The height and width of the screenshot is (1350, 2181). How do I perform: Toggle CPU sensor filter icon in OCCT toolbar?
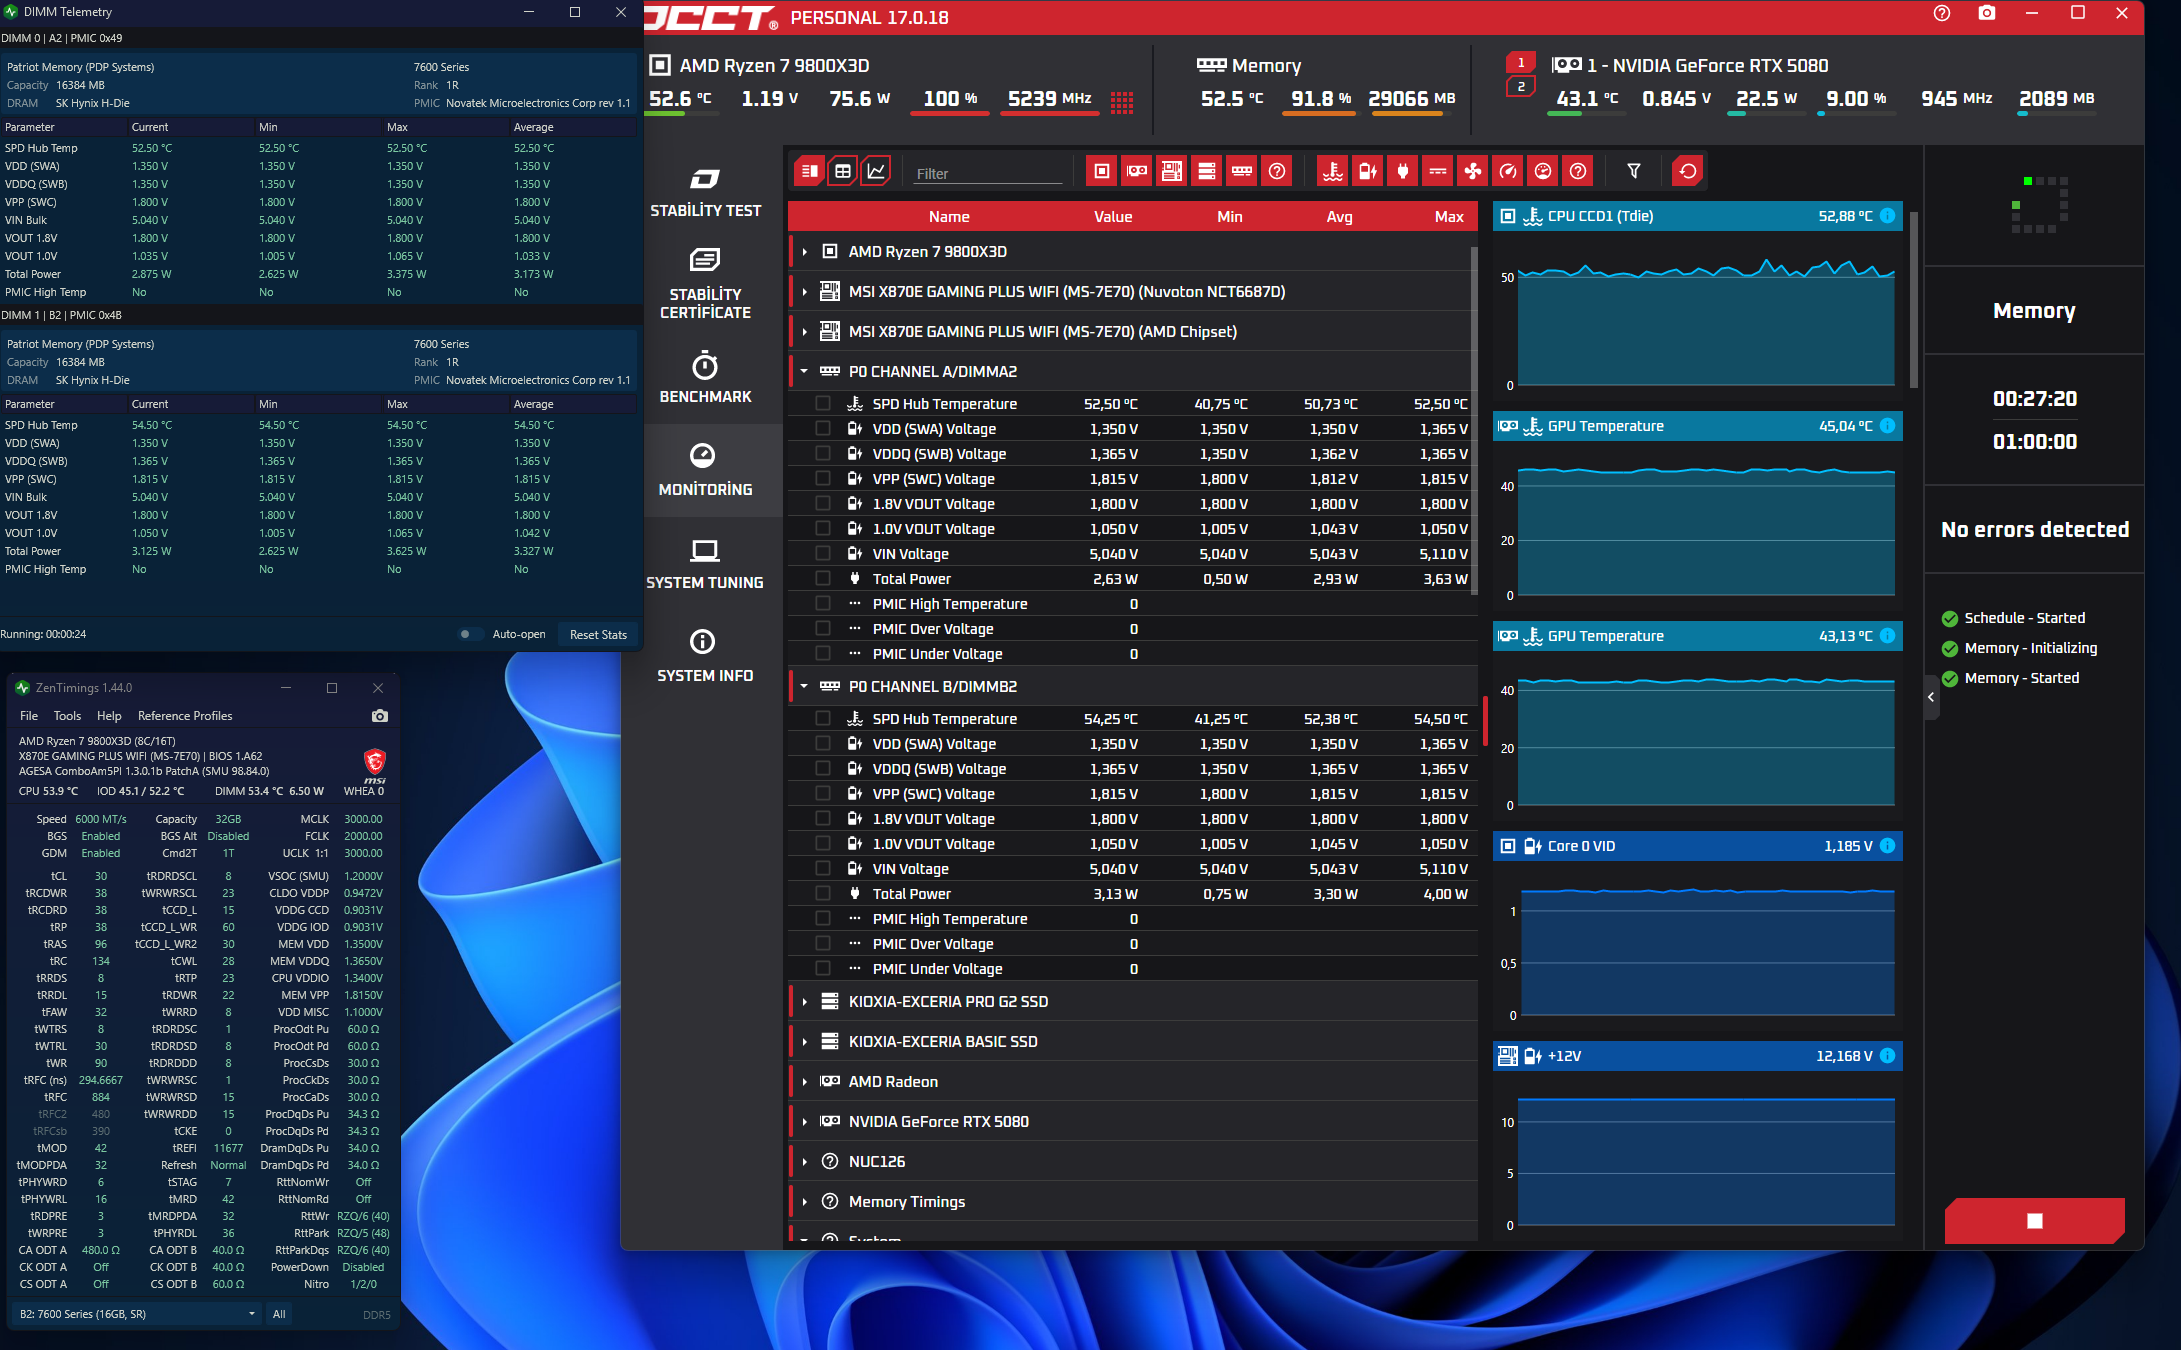(1102, 171)
